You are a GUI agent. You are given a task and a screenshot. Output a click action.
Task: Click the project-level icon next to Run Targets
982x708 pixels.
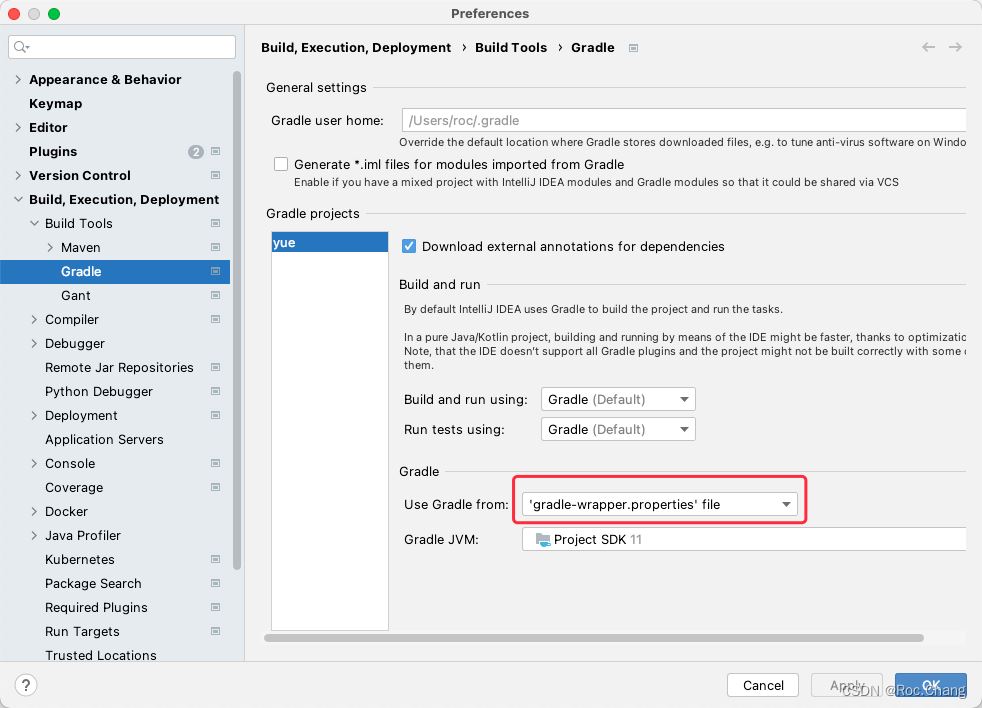point(215,631)
